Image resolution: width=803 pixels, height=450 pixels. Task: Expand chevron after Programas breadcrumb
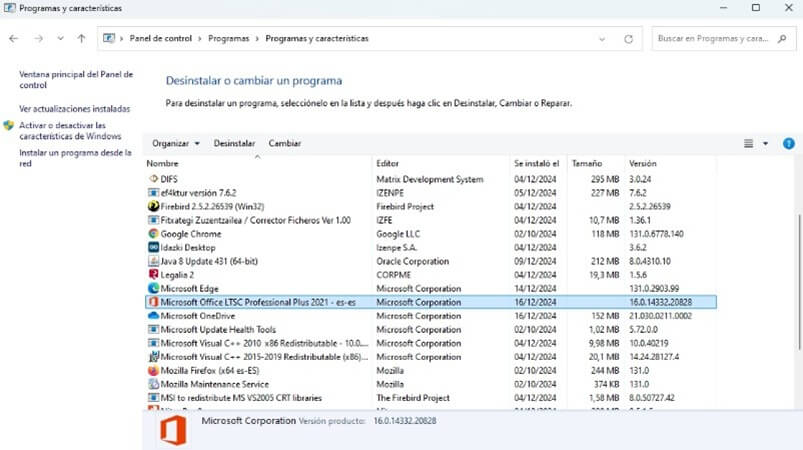(x=257, y=38)
